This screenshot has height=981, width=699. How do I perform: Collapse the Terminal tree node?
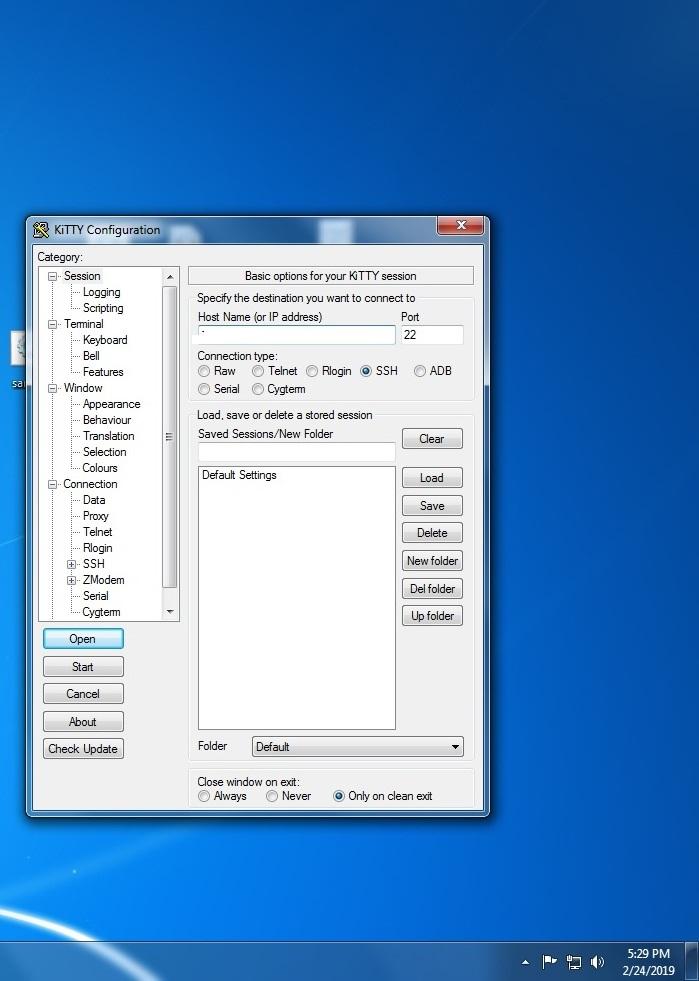[x=53, y=325]
